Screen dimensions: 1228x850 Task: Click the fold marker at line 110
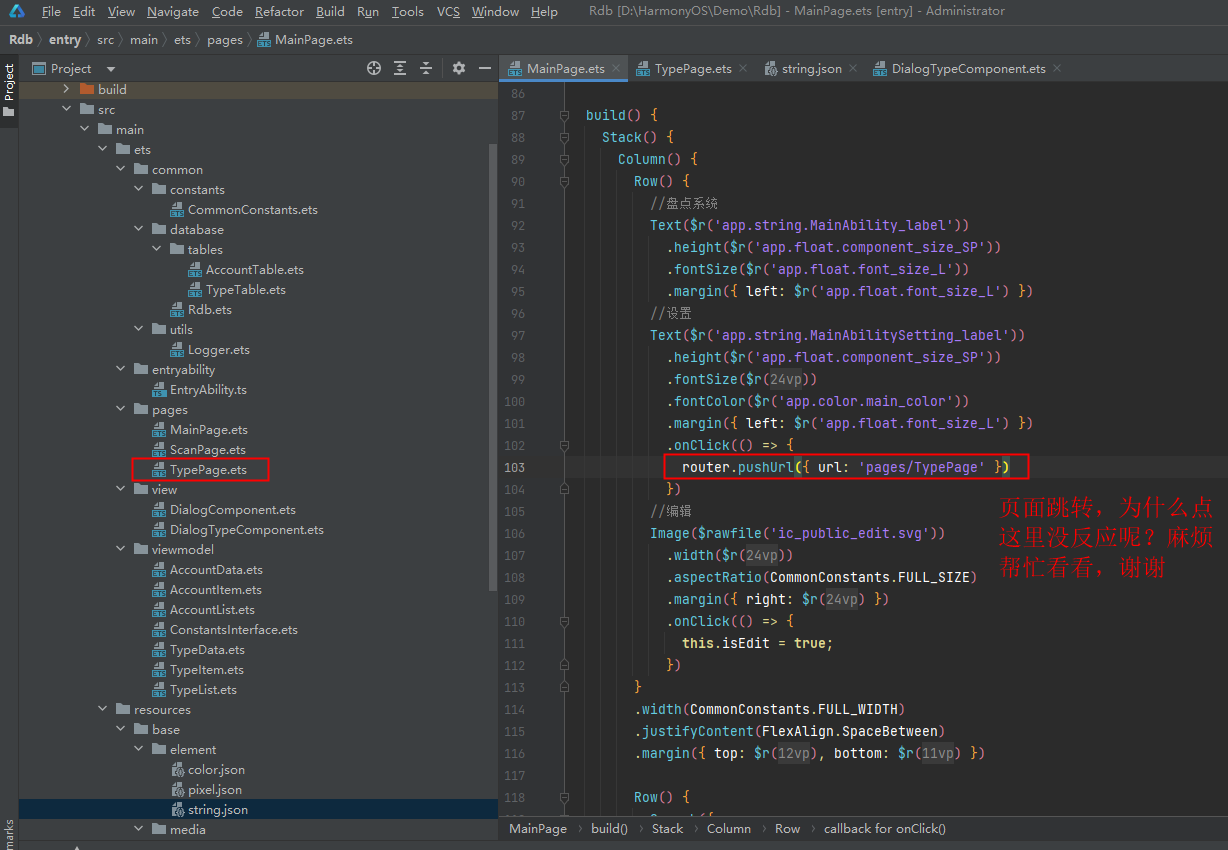tap(565, 621)
